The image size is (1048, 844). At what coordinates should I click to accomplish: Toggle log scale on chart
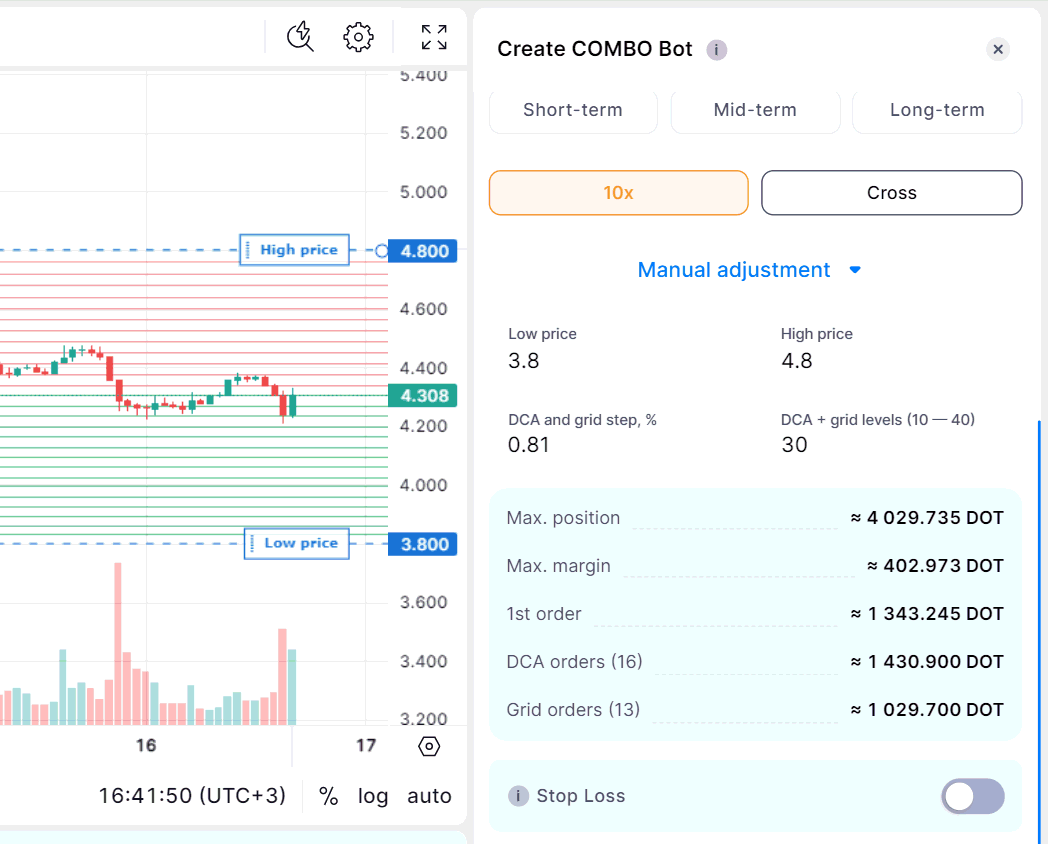pyautogui.click(x=373, y=796)
